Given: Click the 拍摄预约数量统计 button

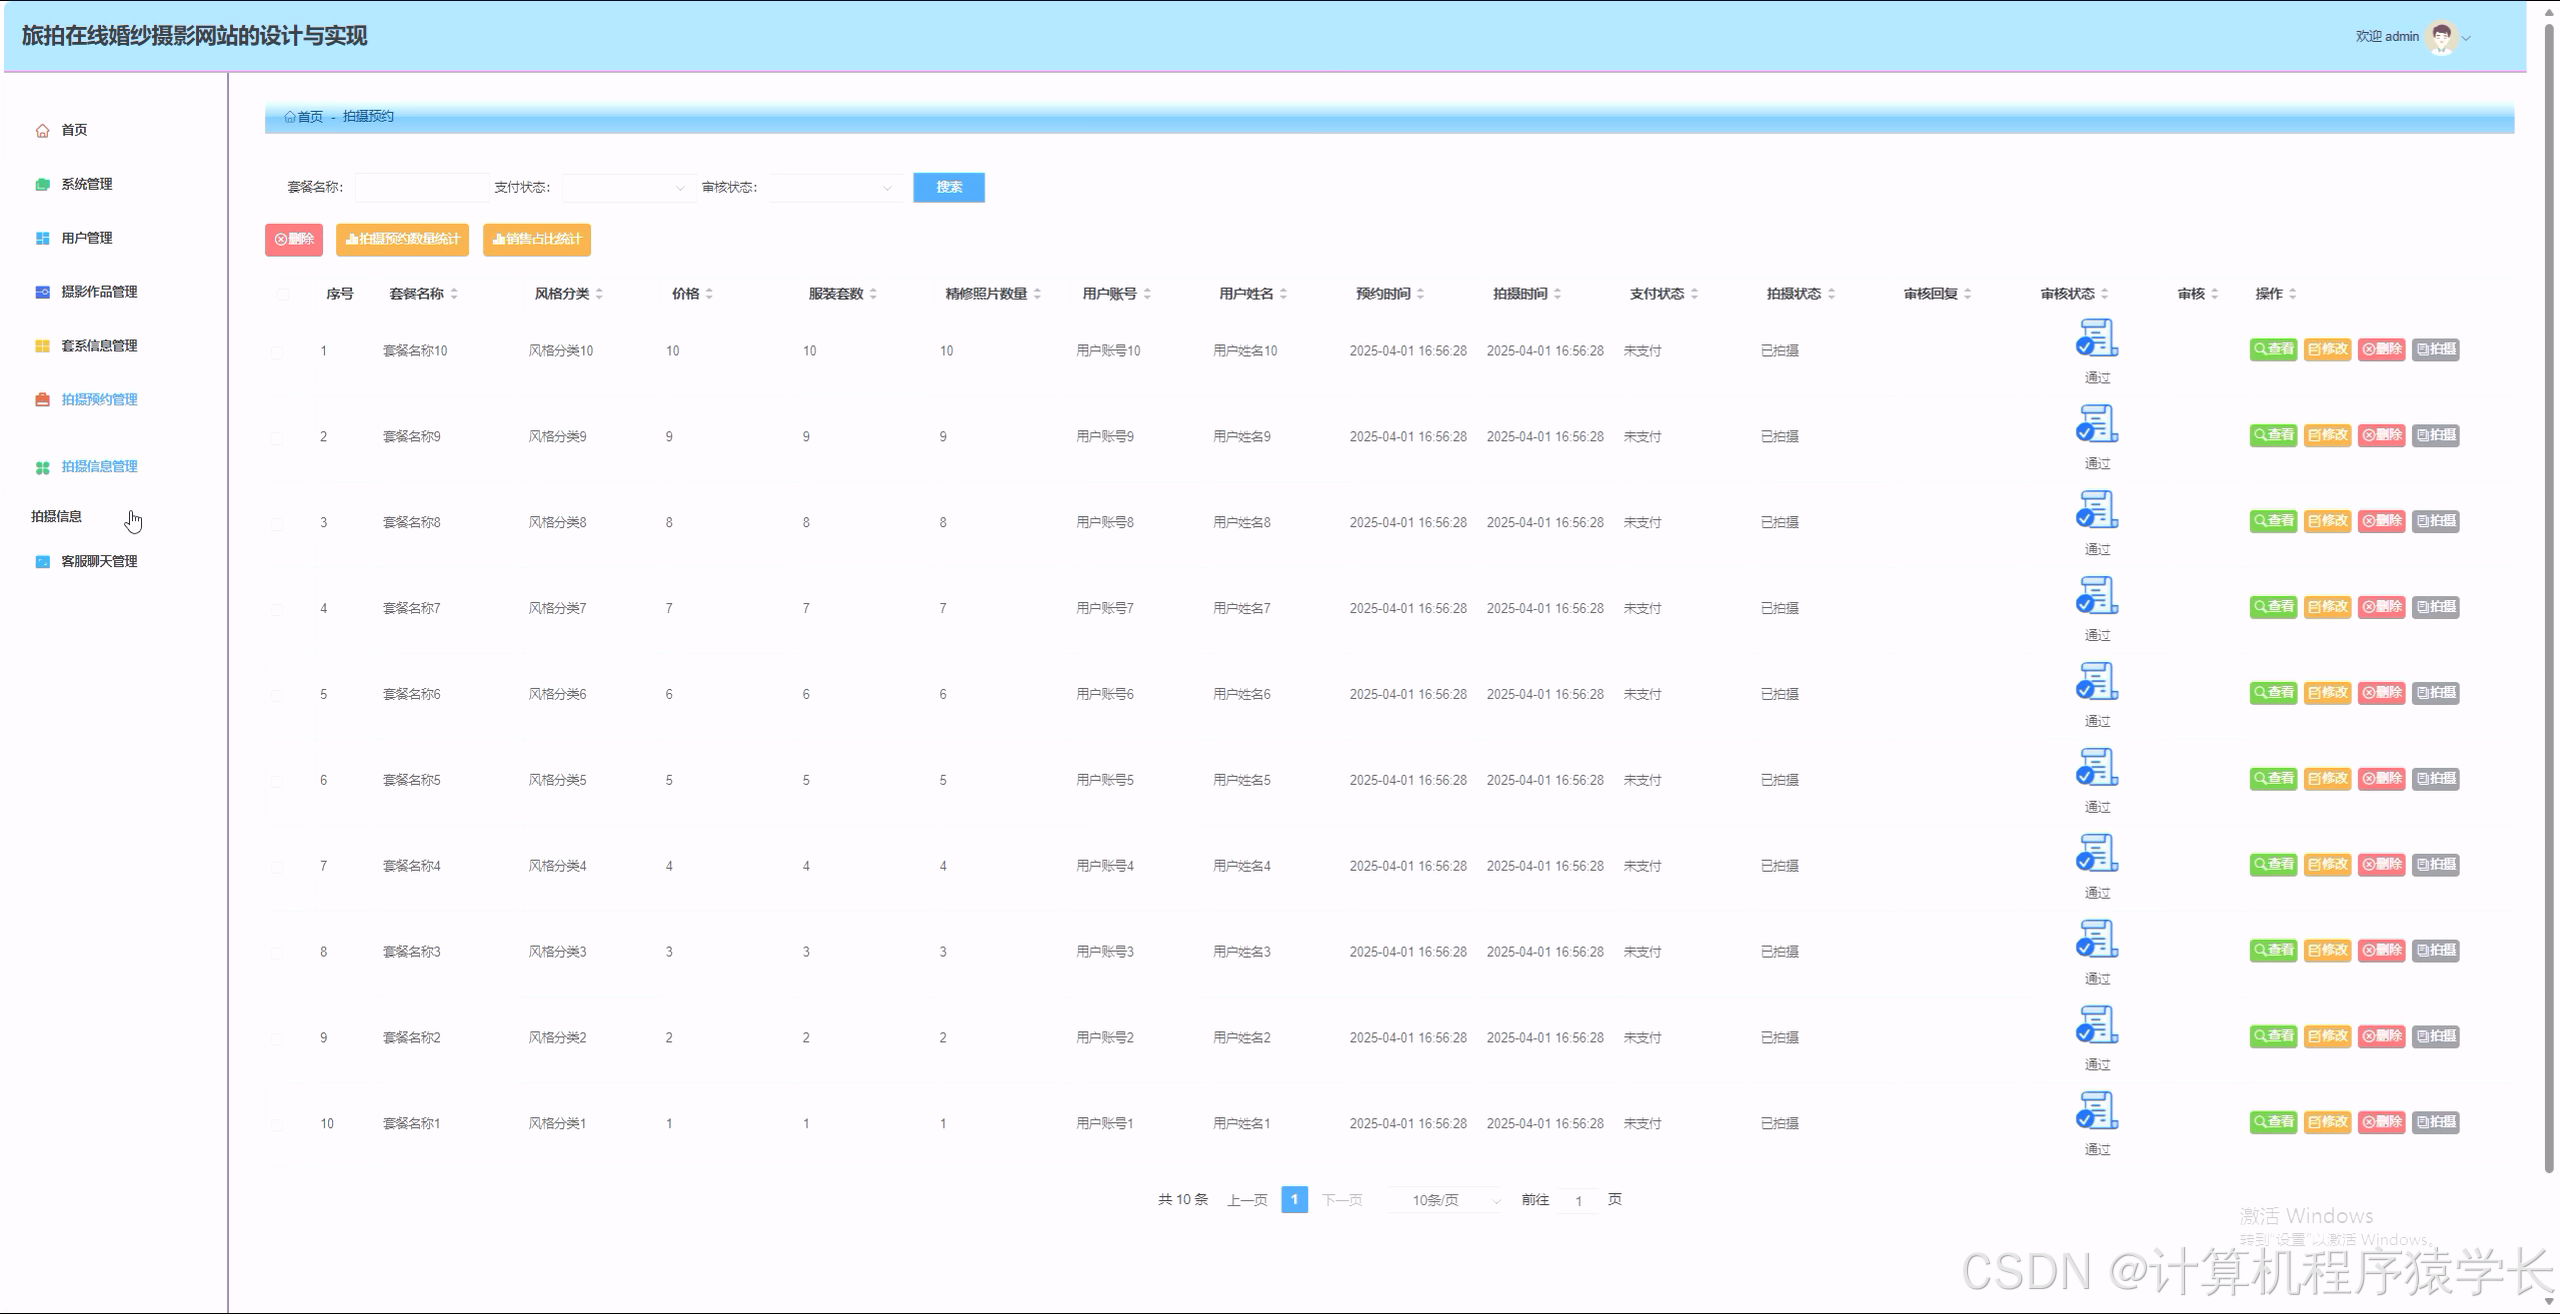Looking at the screenshot, I should pyautogui.click(x=402, y=240).
